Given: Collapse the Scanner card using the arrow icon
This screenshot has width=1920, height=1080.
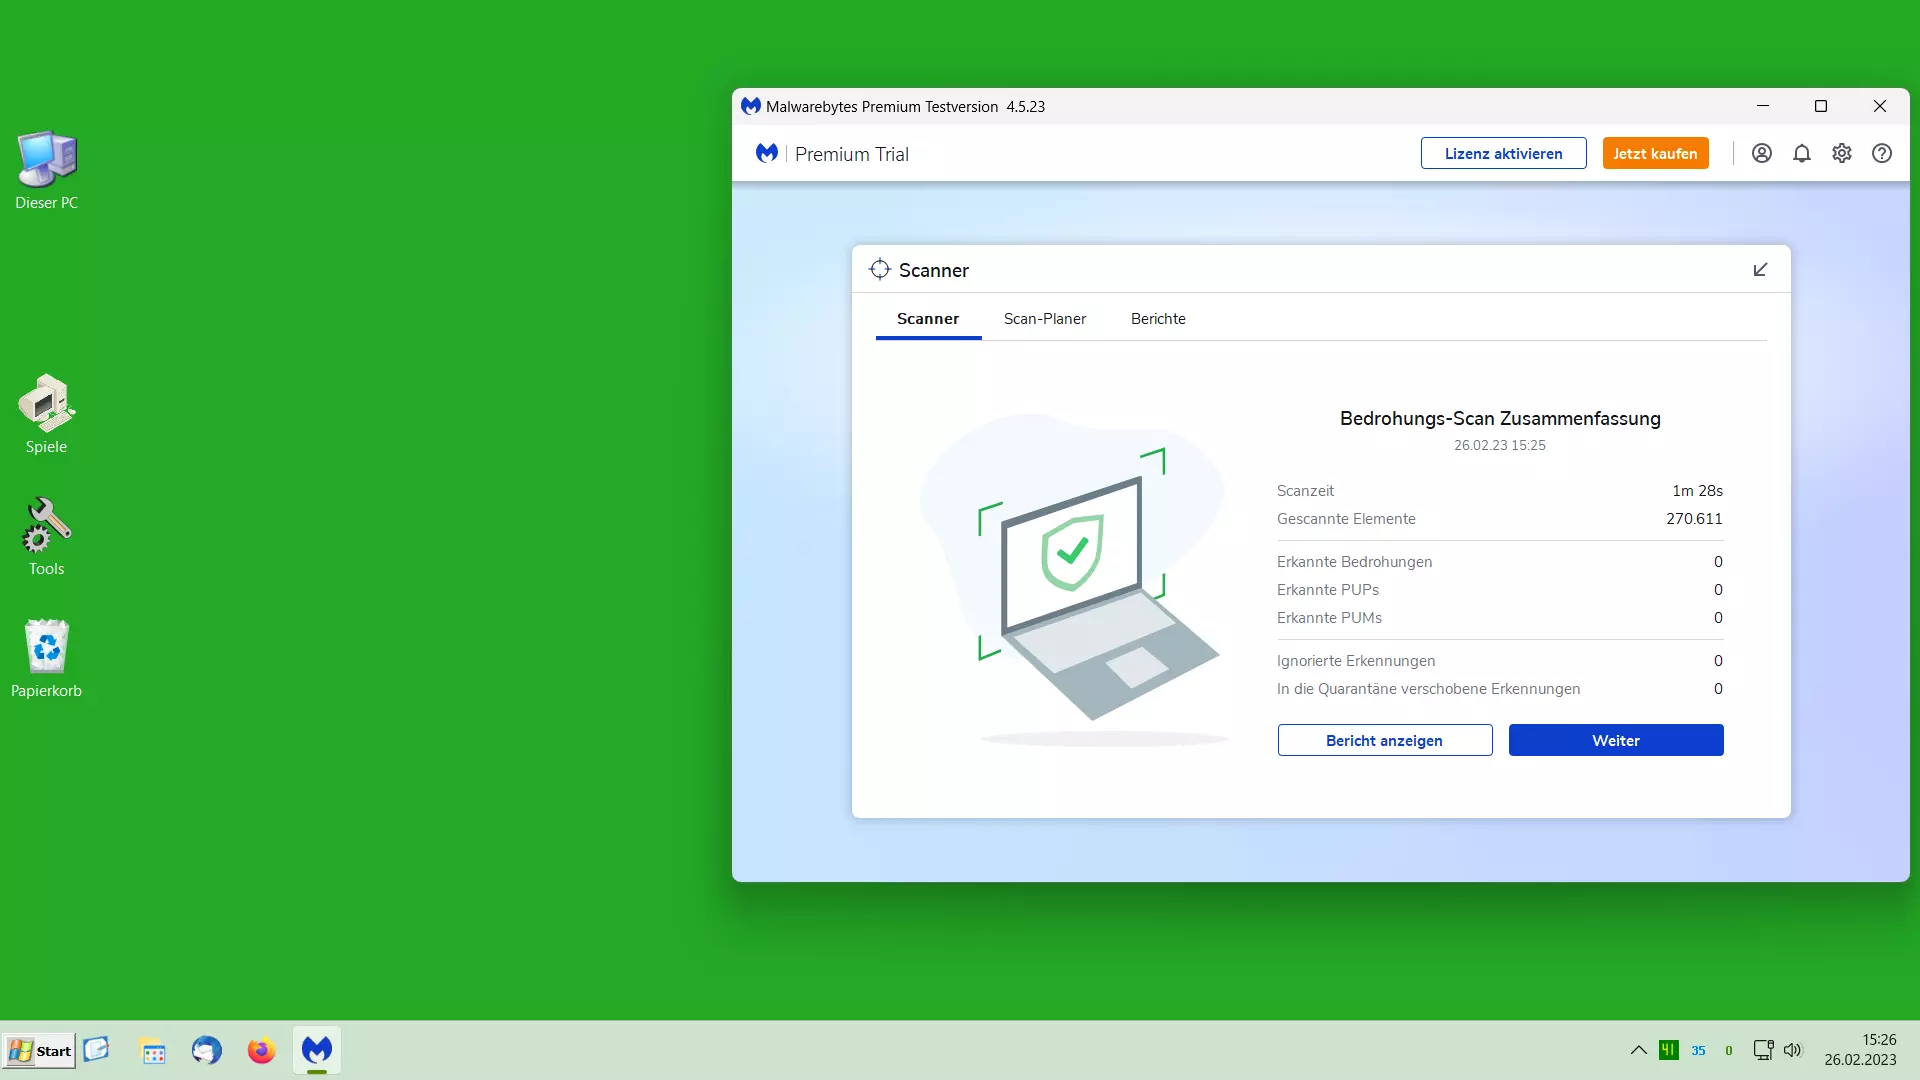Looking at the screenshot, I should 1761,269.
